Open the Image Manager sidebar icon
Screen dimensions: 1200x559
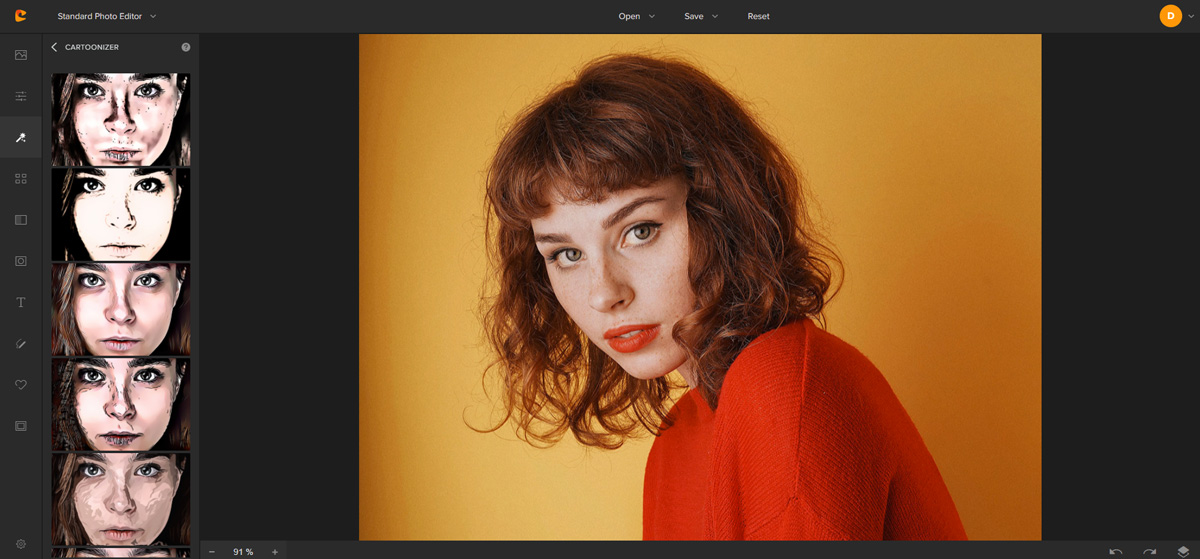point(20,55)
